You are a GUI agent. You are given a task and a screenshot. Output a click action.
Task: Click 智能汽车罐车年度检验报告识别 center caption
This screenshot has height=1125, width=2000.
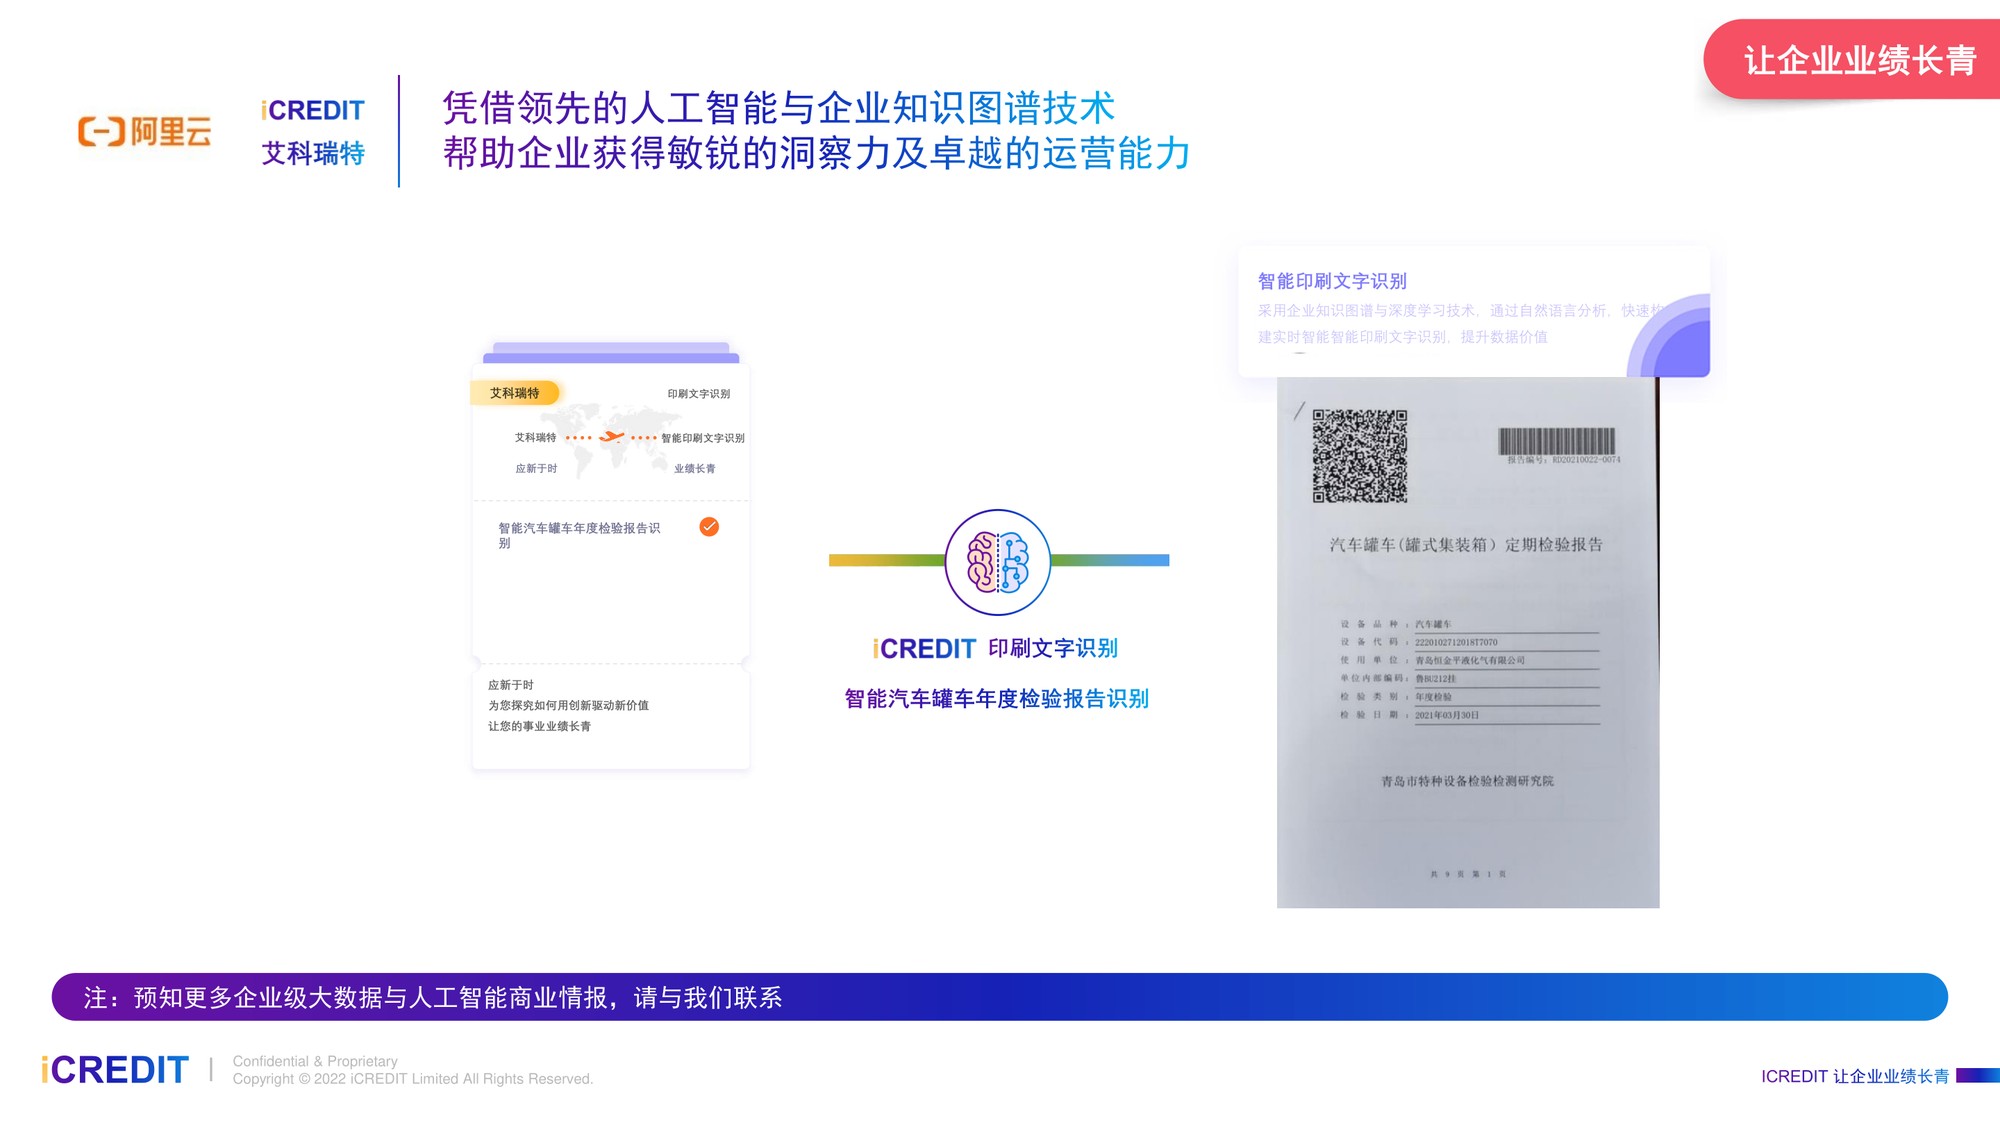(996, 699)
